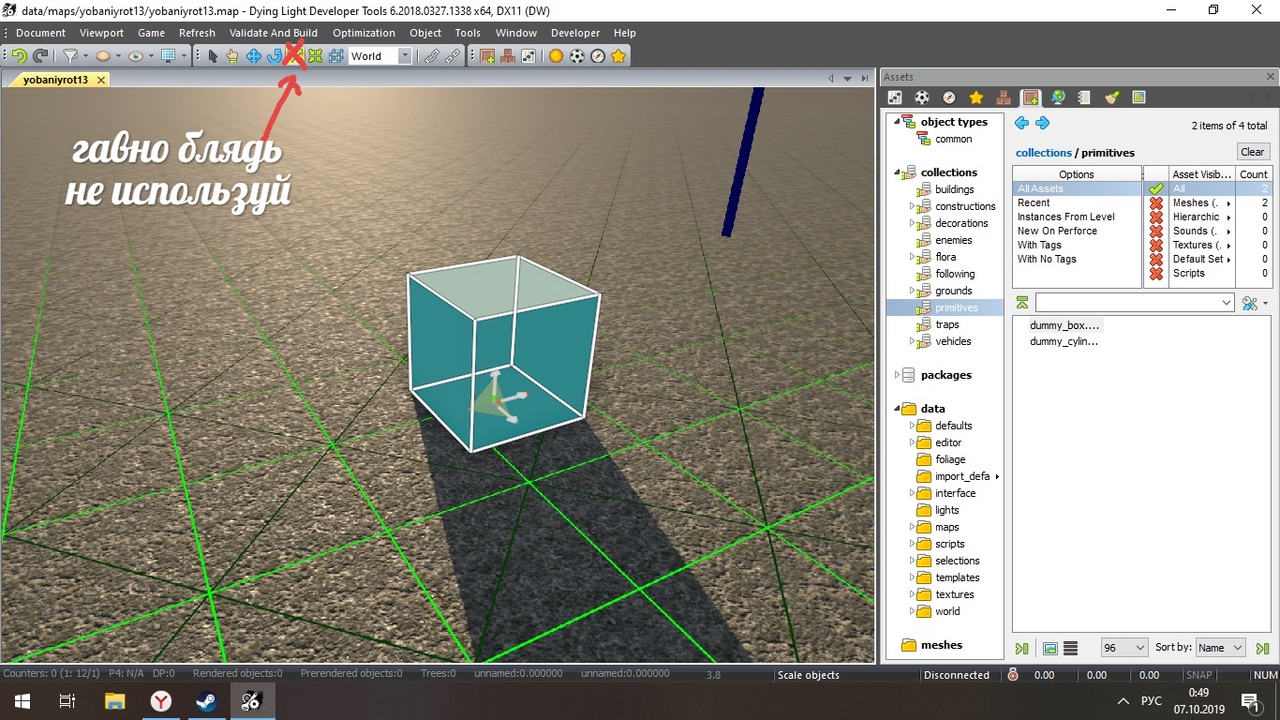Click the second chain unlink icon
The width and height of the screenshot is (1280, 720).
coord(453,57)
